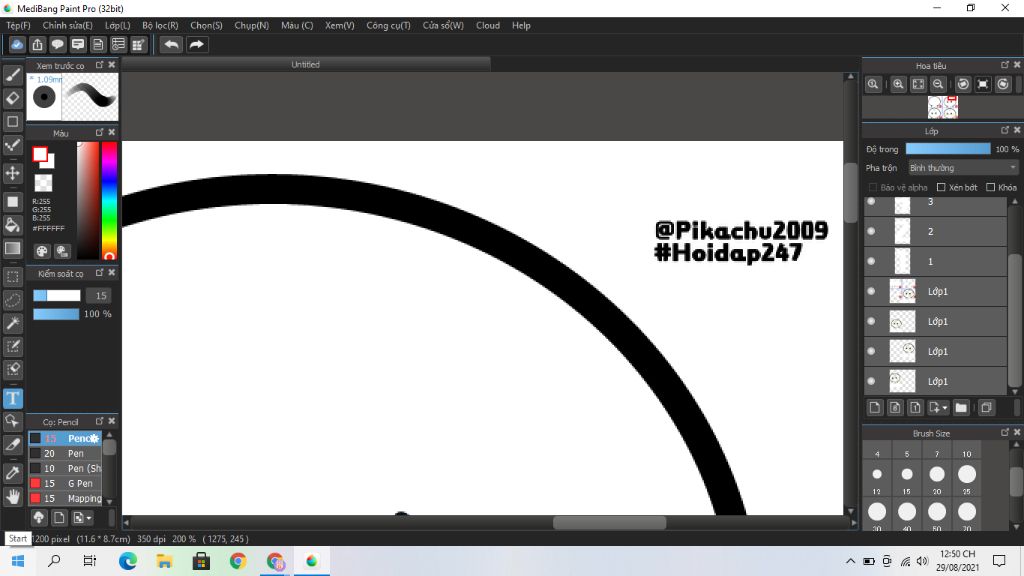
Task: Select the Bucket fill tool
Action: (12, 225)
